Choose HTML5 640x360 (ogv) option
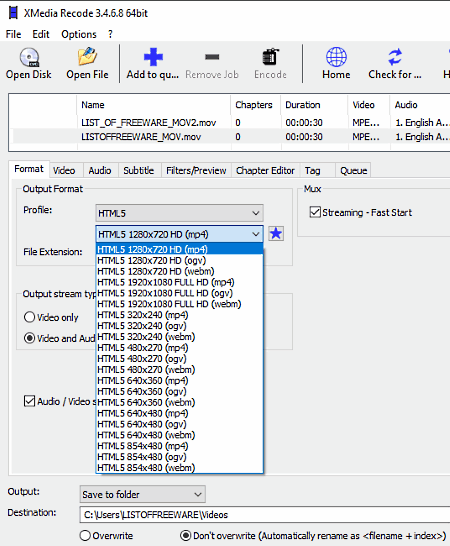This screenshot has height=546, width=450. pos(179,391)
